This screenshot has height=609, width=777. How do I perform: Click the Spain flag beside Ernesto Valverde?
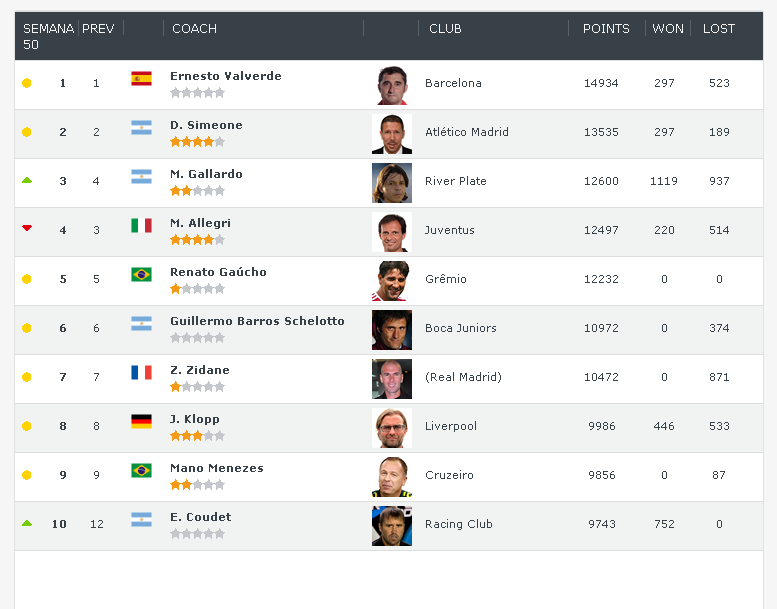[141, 78]
